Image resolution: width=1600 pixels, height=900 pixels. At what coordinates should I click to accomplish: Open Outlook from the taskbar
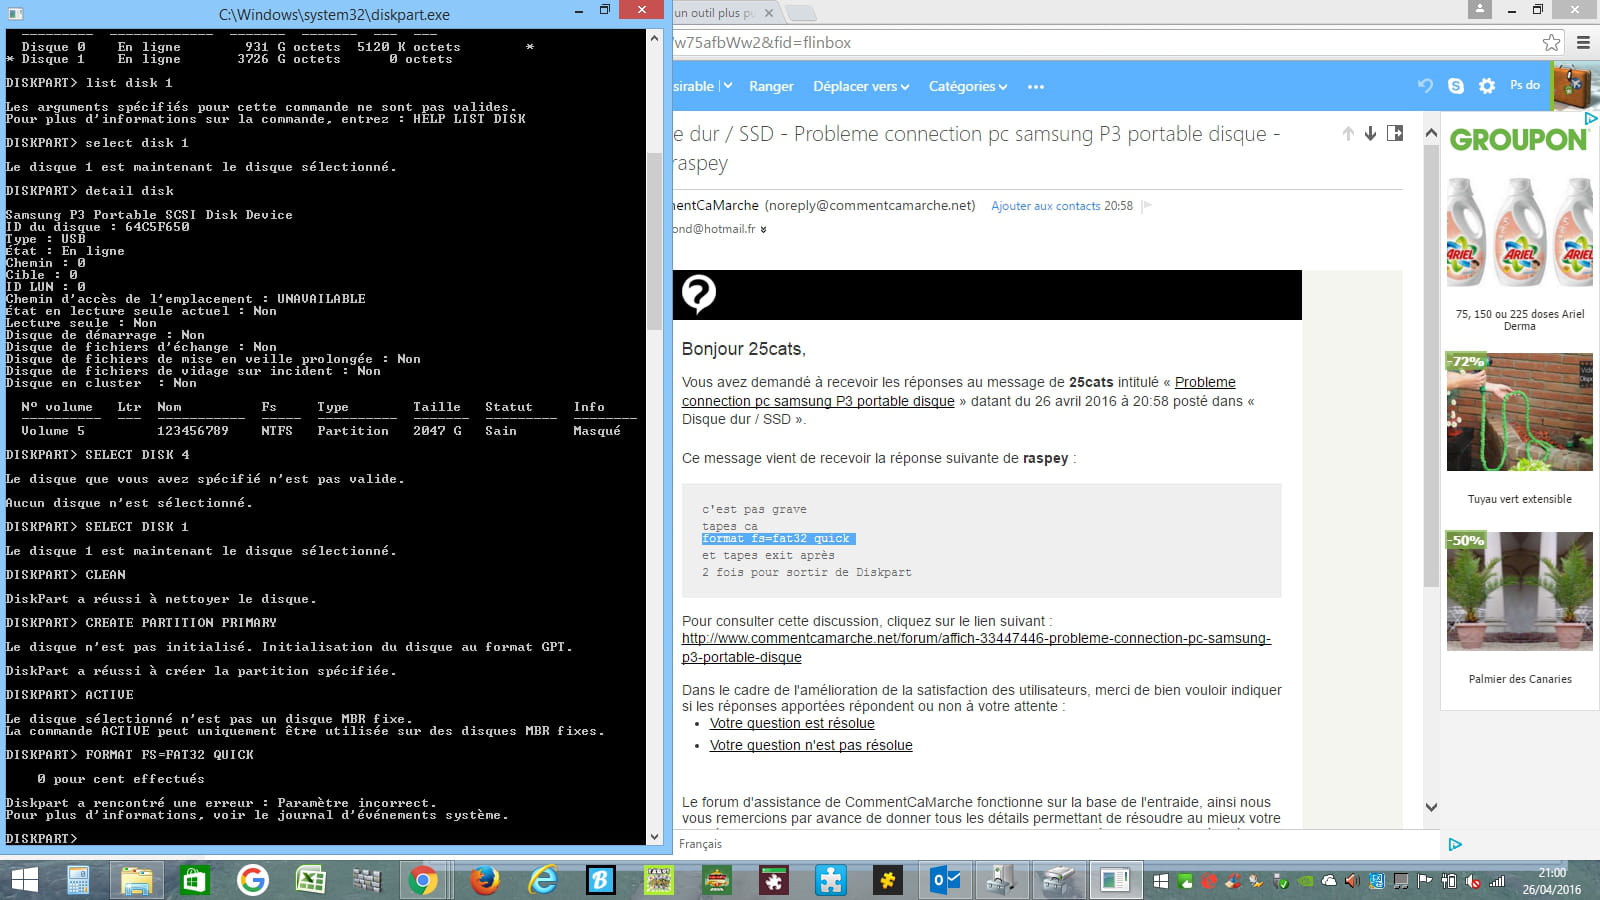click(x=945, y=880)
